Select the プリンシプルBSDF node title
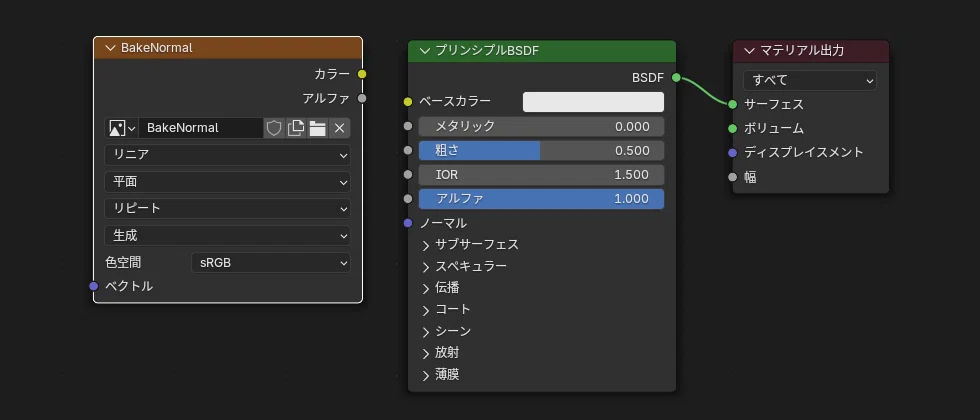The width and height of the screenshot is (980, 420). (487, 51)
